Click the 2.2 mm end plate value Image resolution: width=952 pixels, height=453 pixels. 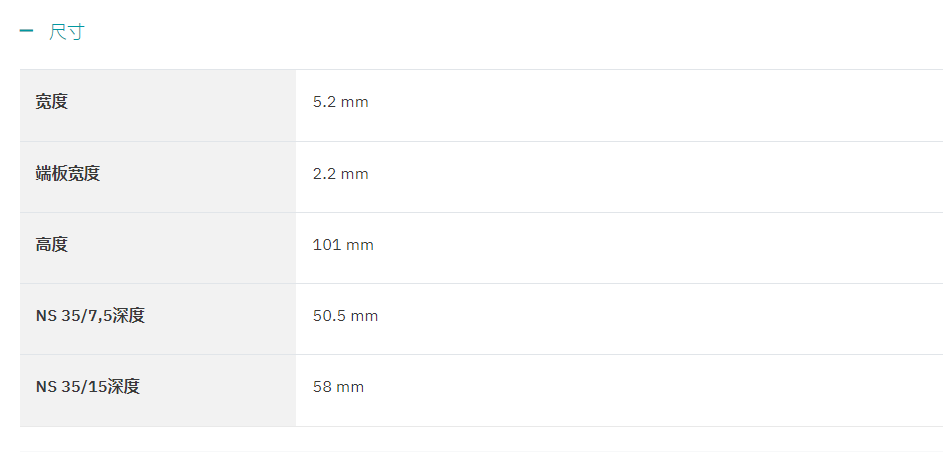click(341, 174)
